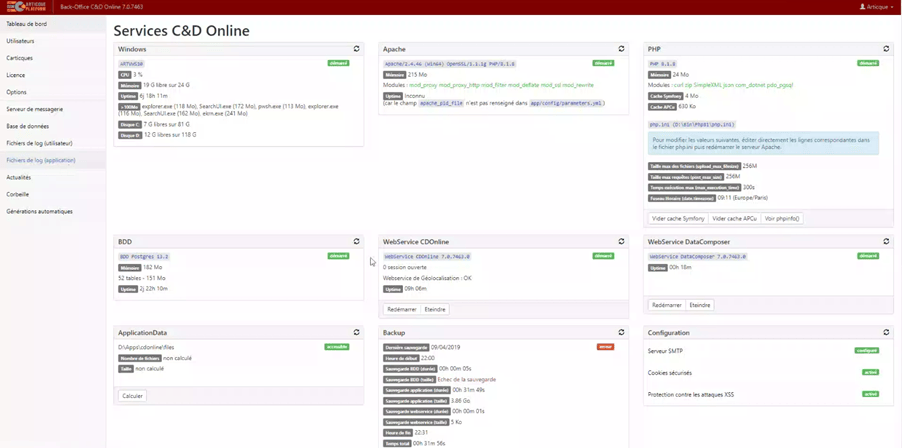Refresh the Configuration panel
This screenshot has width=902, height=448.
point(886,332)
